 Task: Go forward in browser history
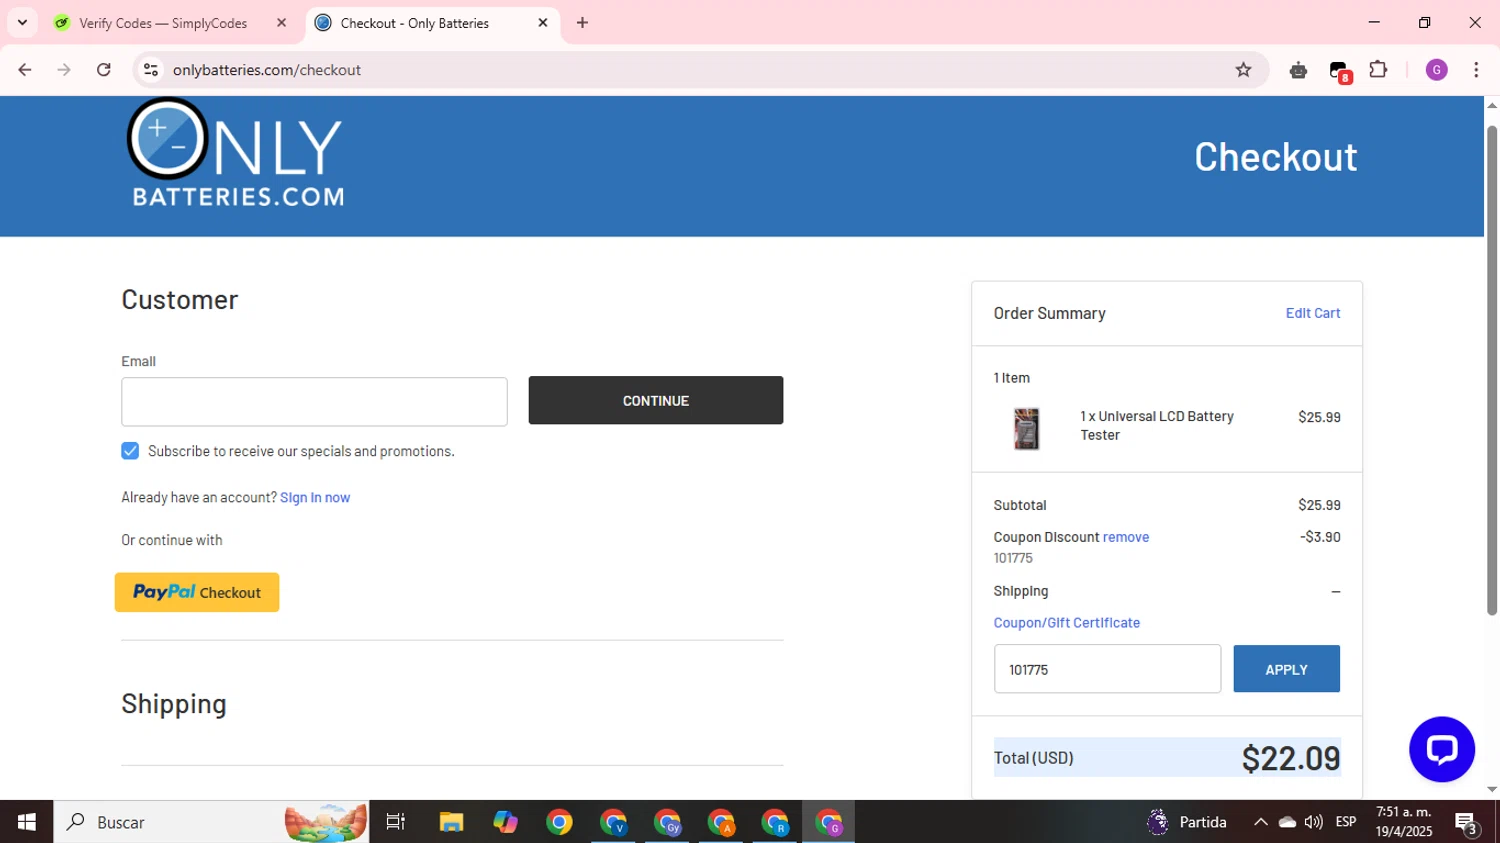click(x=64, y=70)
